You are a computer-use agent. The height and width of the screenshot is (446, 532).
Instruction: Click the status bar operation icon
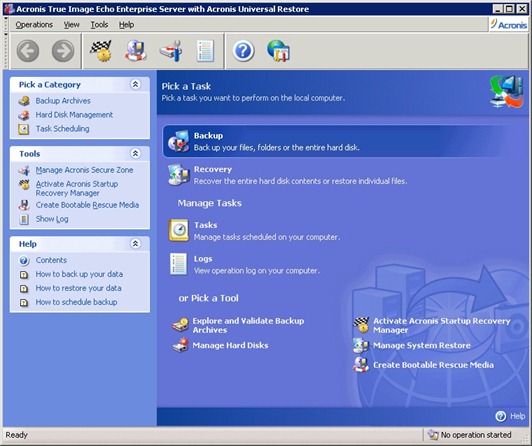[433, 434]
